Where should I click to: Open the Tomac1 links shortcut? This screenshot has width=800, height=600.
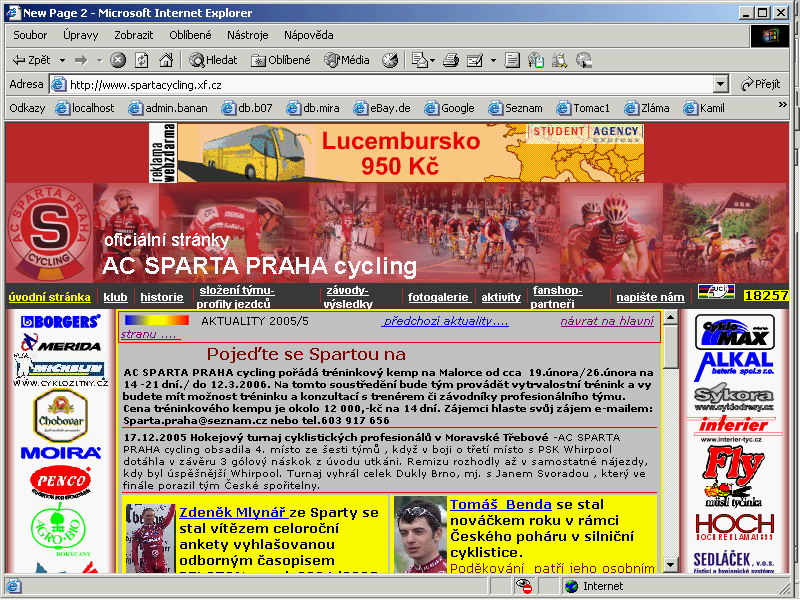point(583,108)
